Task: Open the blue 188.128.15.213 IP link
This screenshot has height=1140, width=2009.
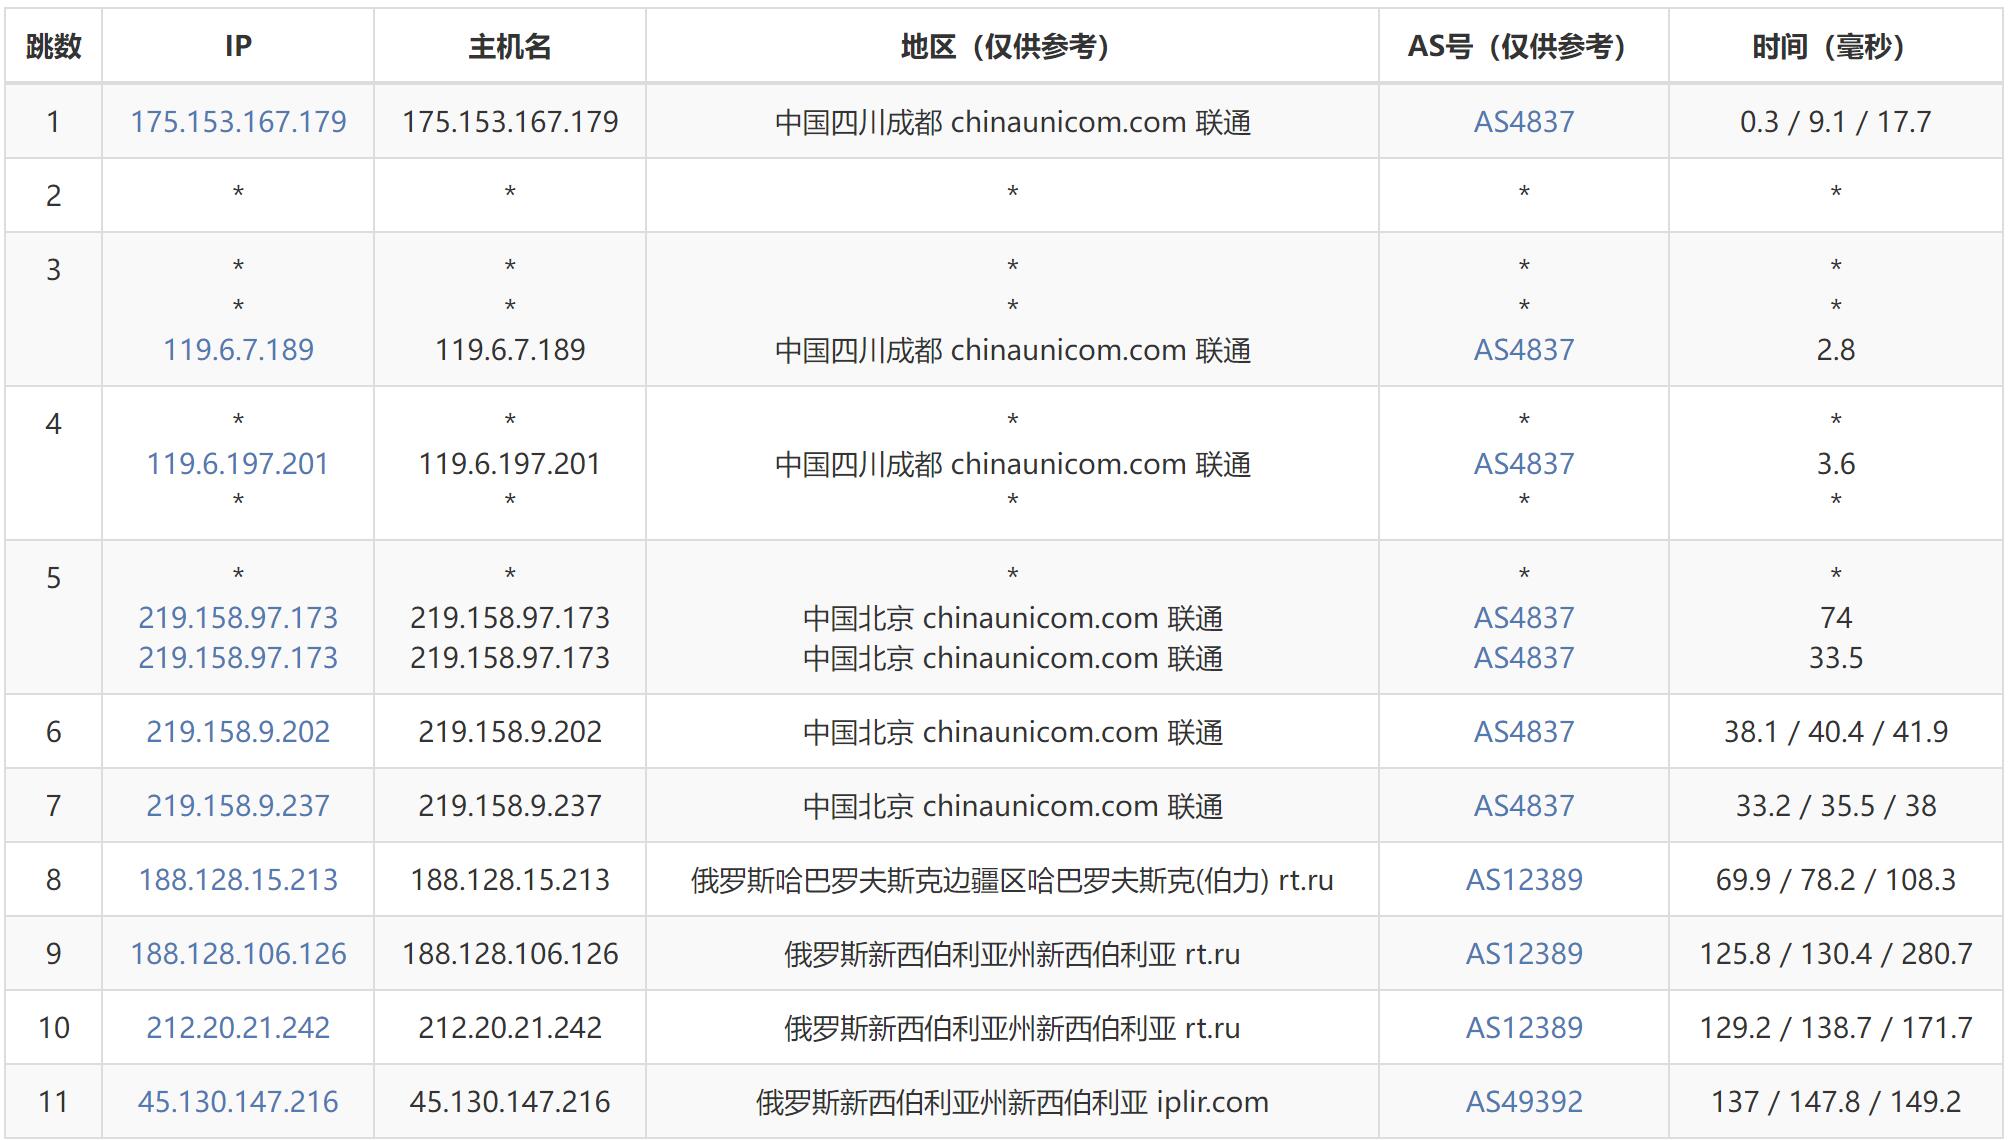Action: (x=238, y=880)
